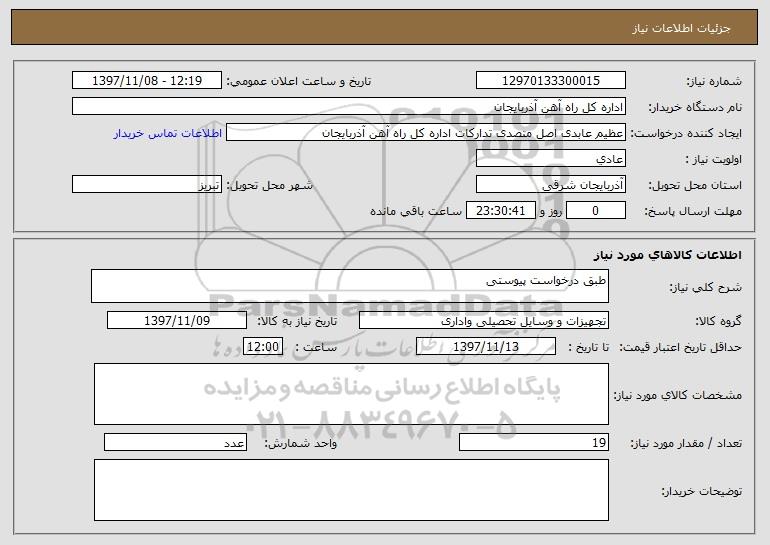Click the label مهلت ارسال پاسخ
The height and width of the screenshot is (545, 770).
tap(693, 211)
